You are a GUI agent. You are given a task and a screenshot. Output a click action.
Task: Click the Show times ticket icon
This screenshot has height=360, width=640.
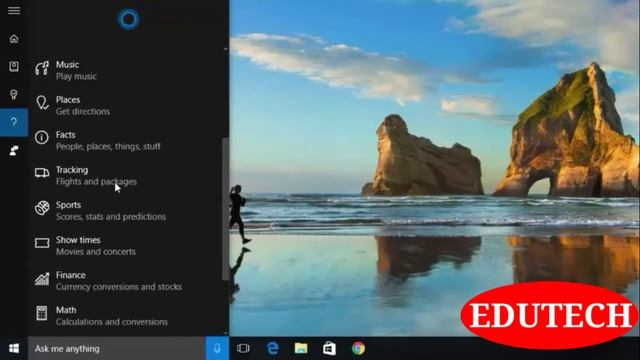click(x=42, y=243)
